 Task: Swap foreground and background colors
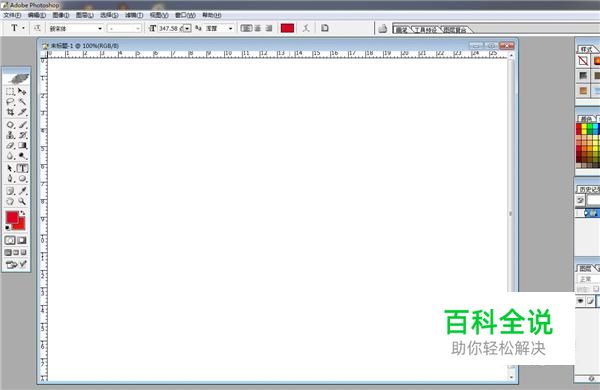23,213
